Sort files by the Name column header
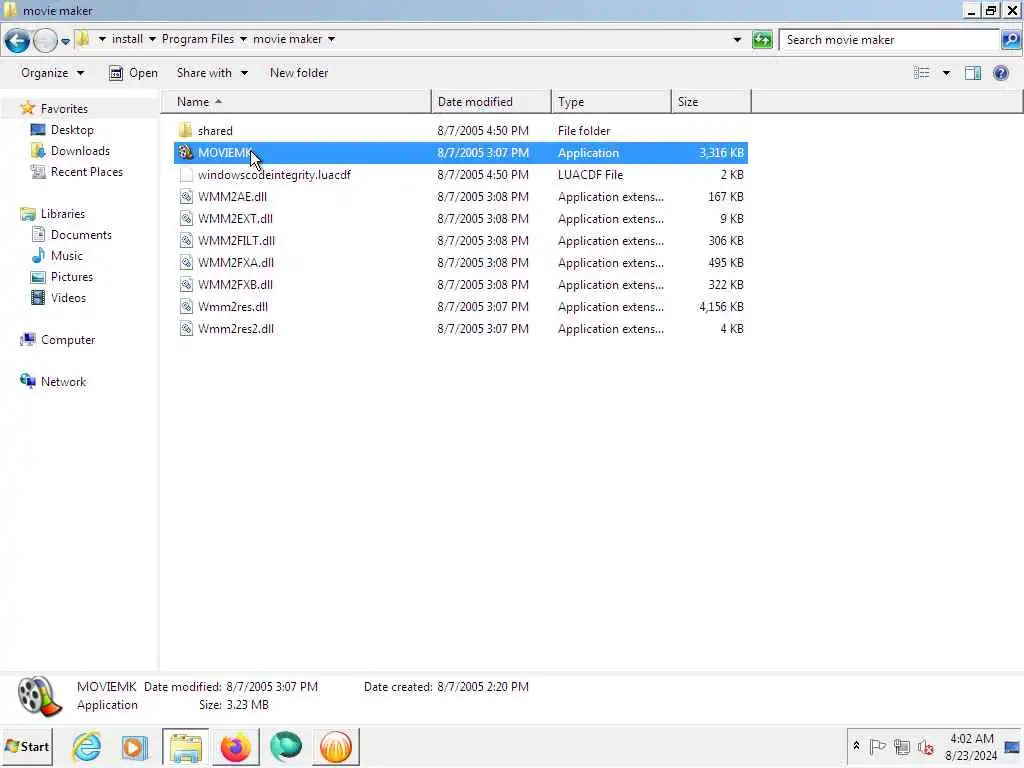The width and height of the screenshot is (1024, 768). click(x=297, y=102)
